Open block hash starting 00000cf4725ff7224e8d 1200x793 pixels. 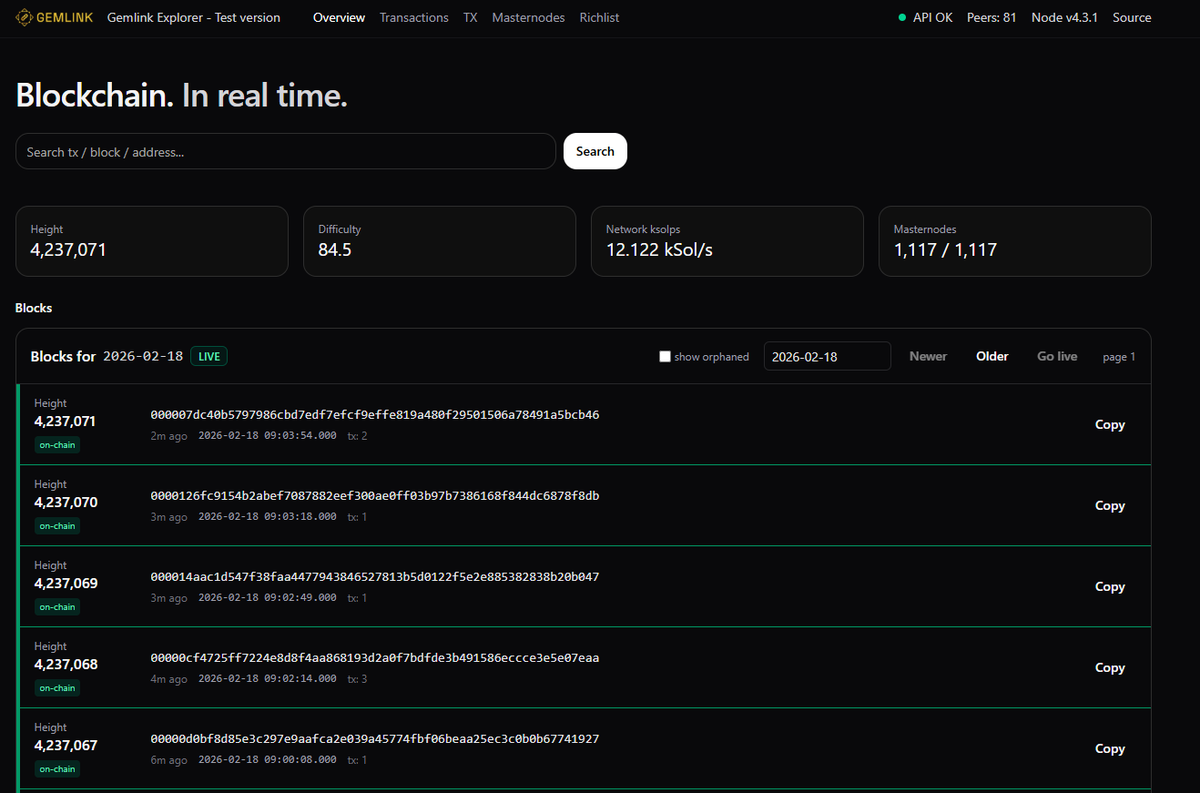point(375,658)
